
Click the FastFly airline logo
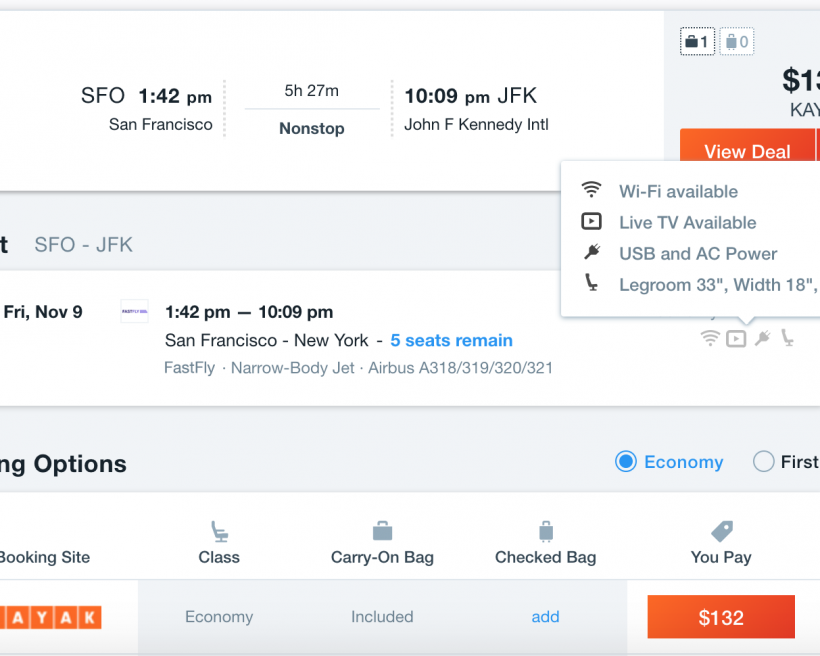[134, 311]
